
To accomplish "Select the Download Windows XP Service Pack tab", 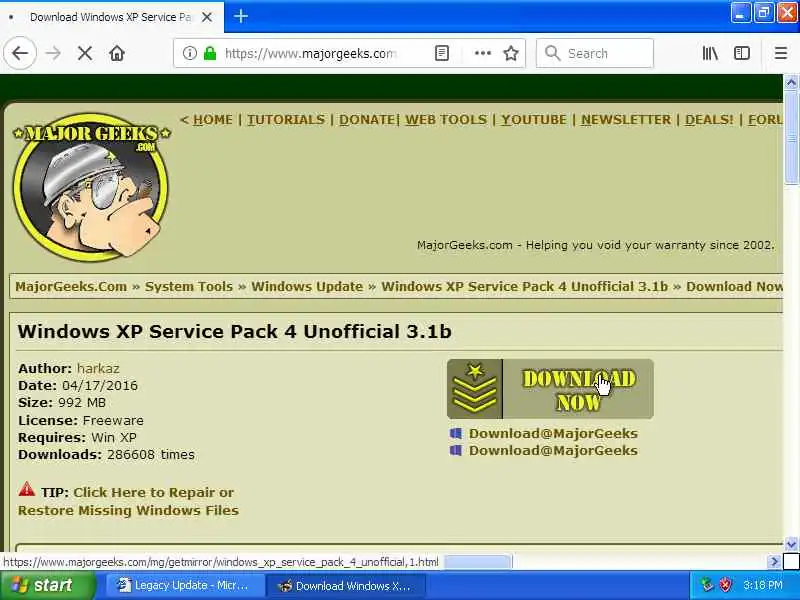I will (111, 17).
